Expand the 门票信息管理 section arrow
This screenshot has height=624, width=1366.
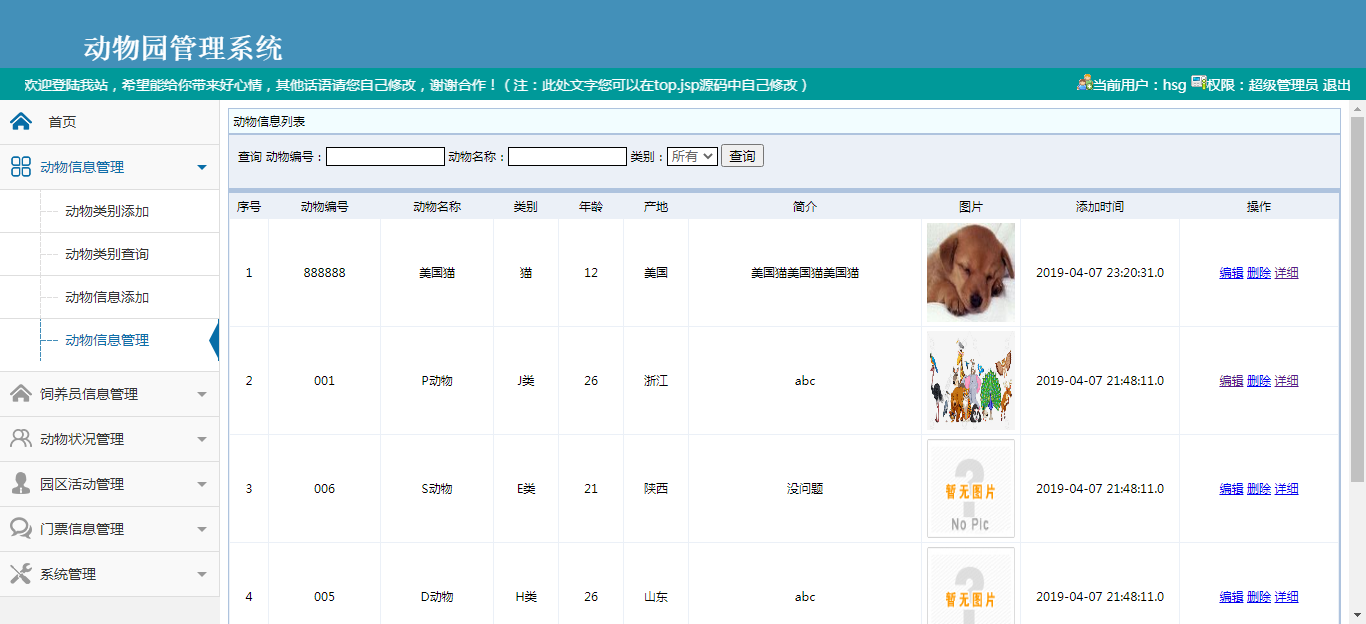[x=202, y=529]
